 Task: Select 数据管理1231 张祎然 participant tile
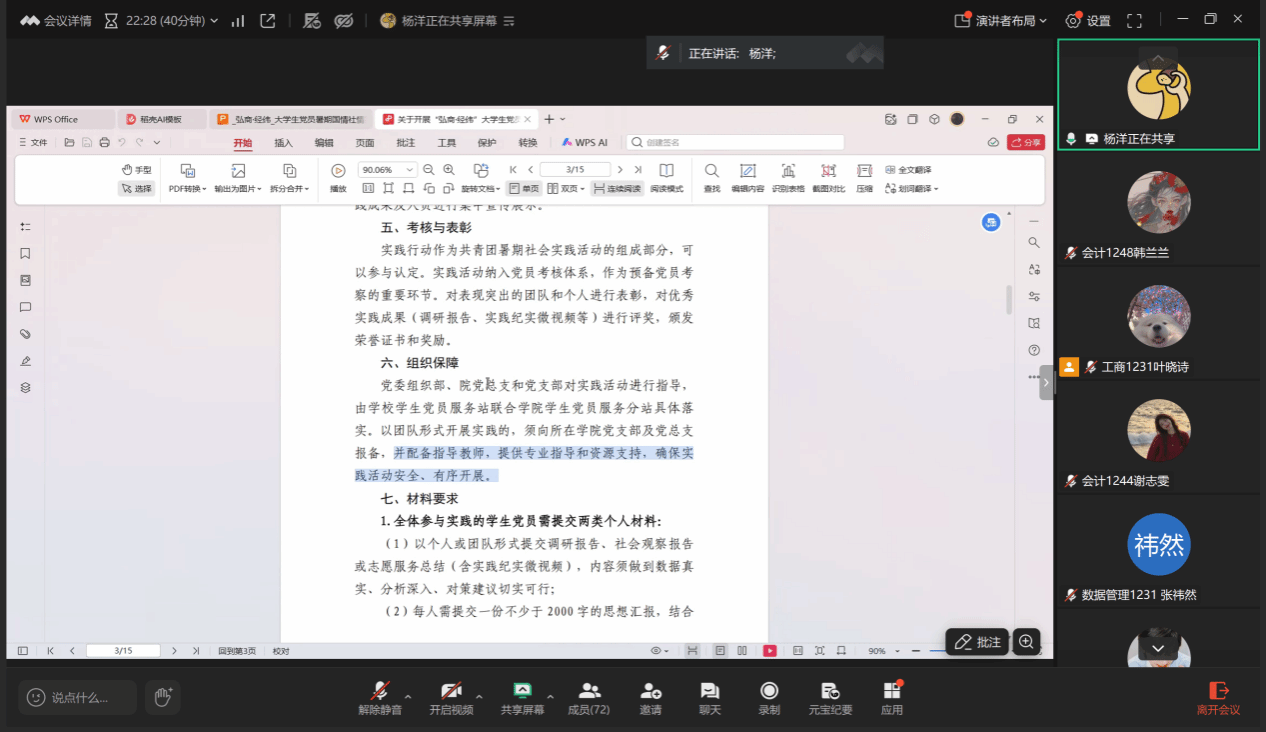click(x=1158, y=553)
